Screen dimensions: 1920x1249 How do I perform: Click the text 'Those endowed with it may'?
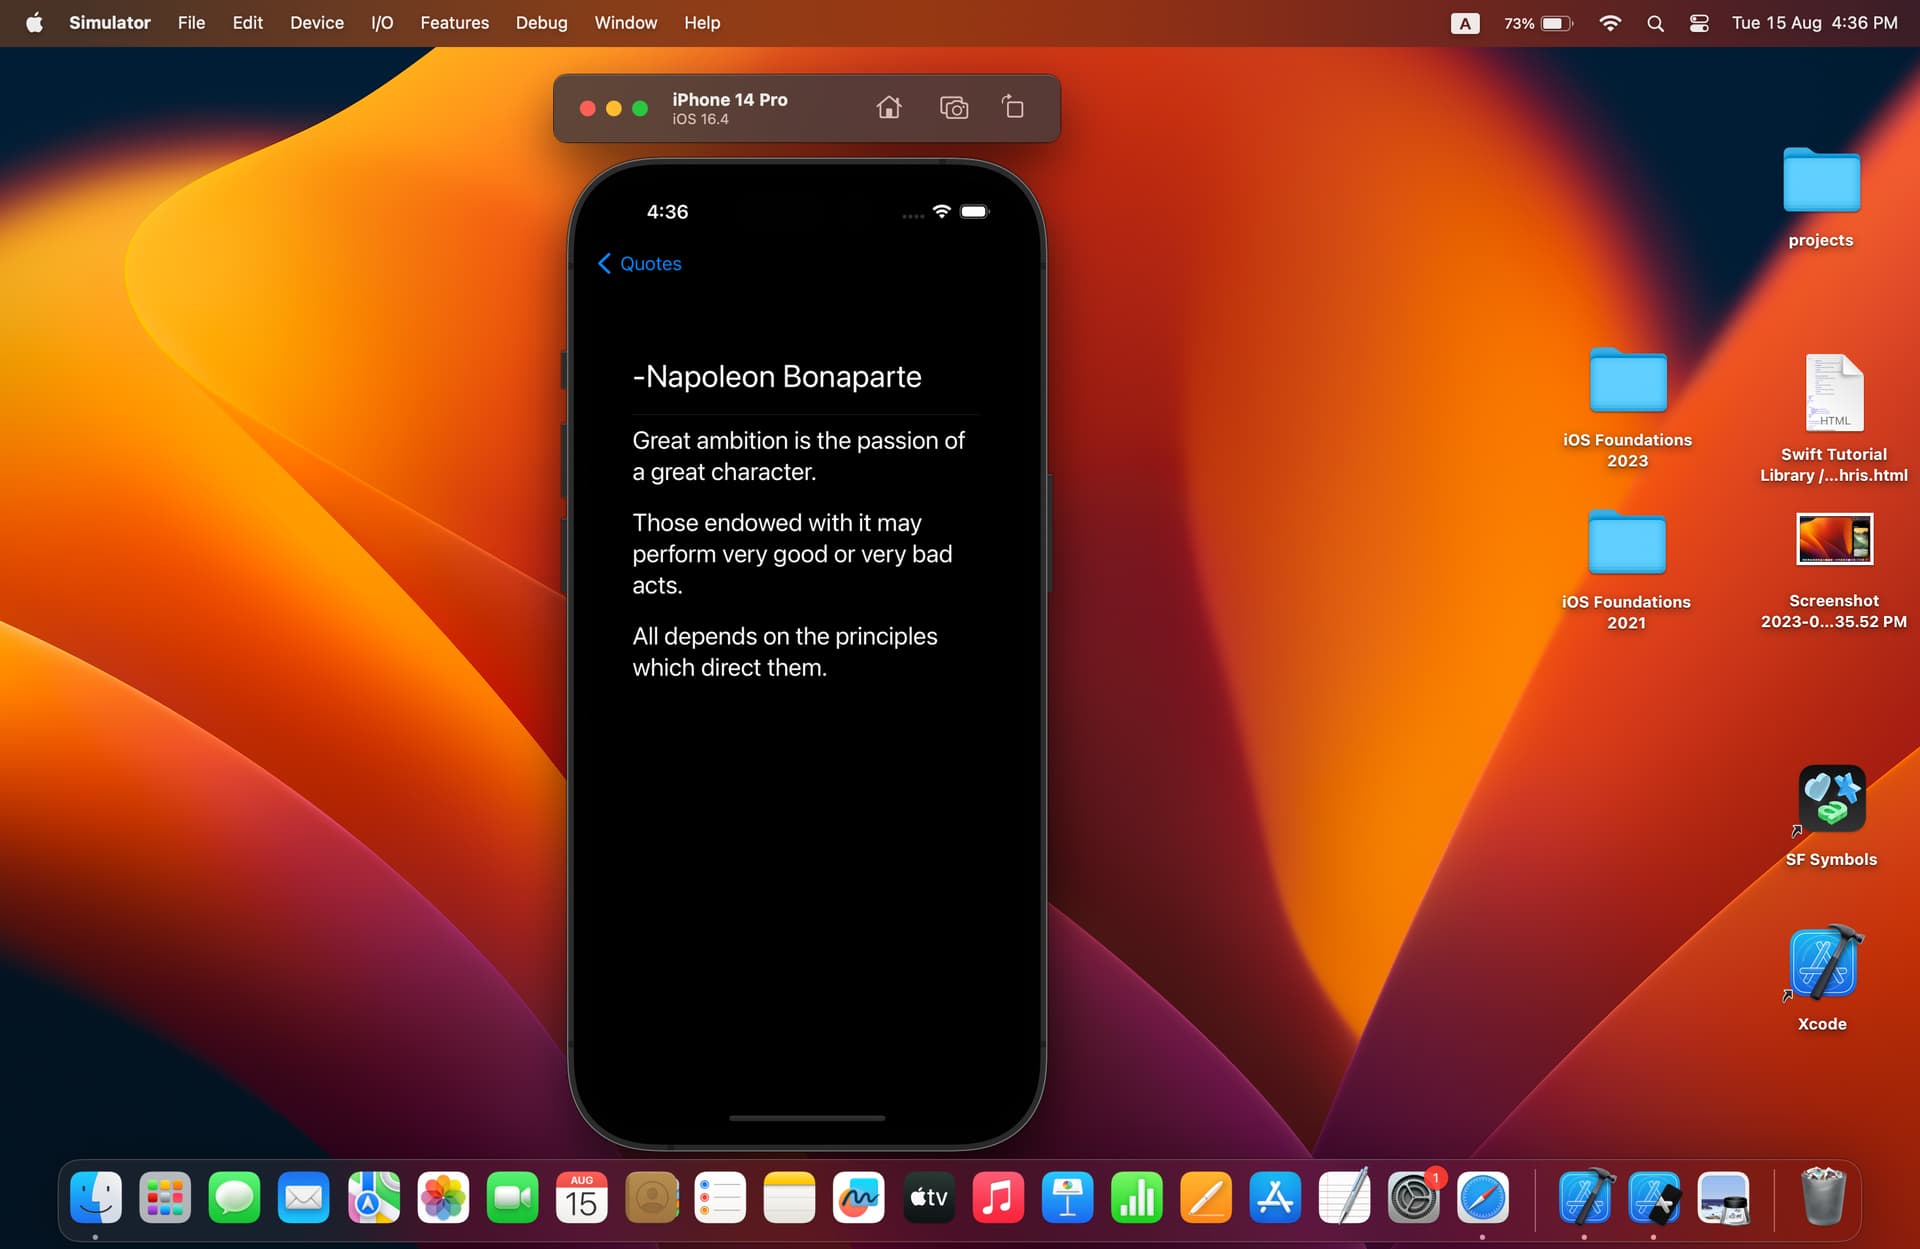777,523
